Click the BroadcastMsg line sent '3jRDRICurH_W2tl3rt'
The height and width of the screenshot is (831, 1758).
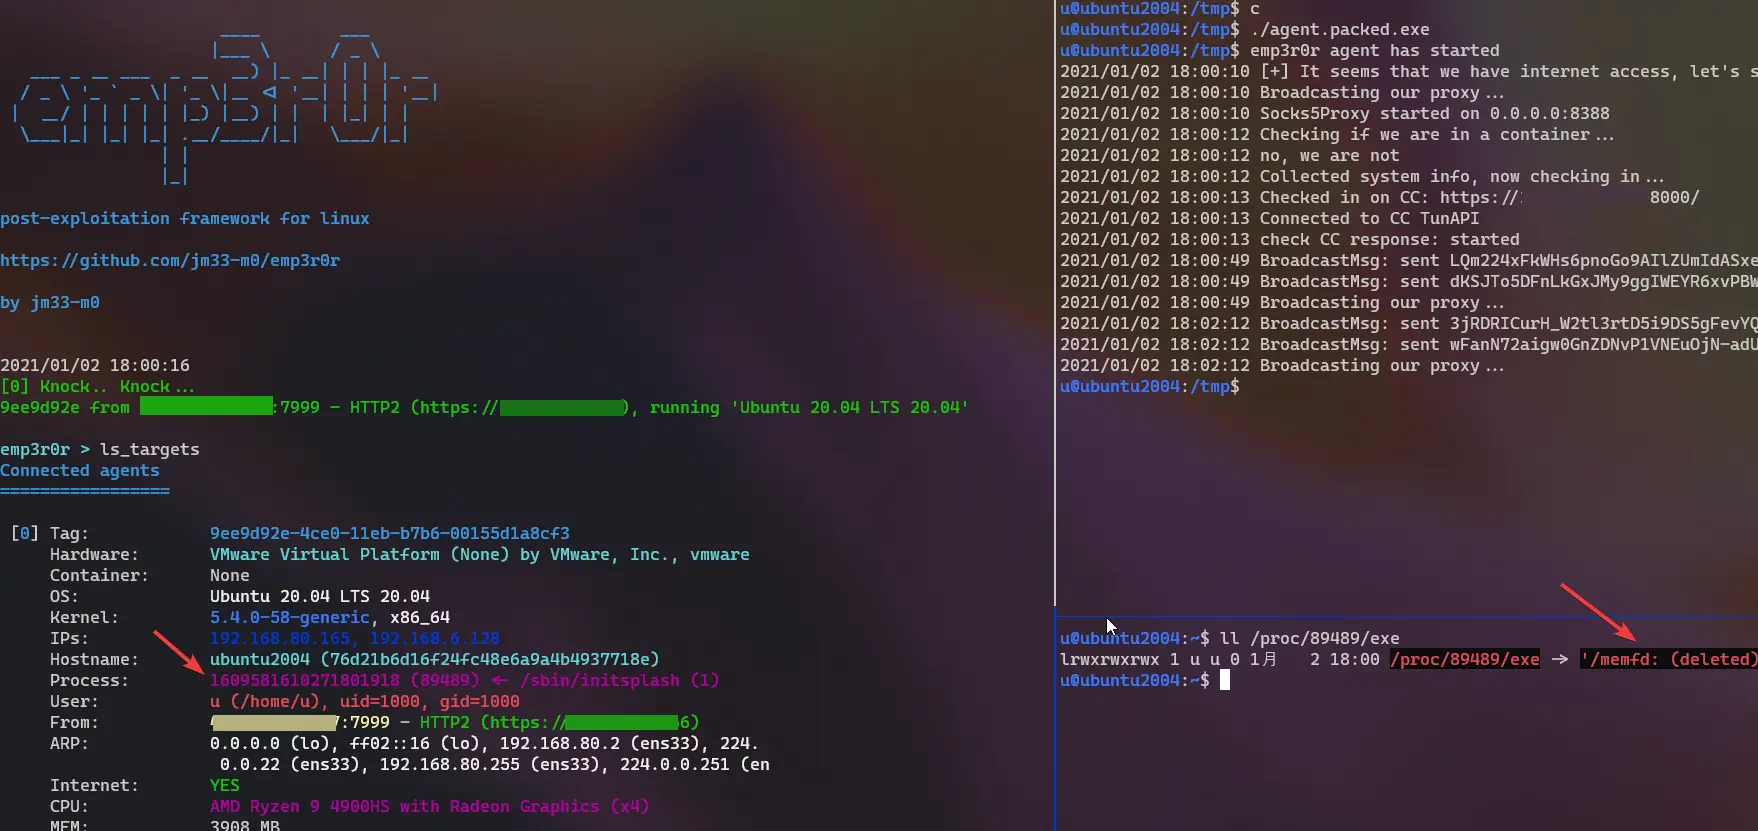(x=1409, y=323)
